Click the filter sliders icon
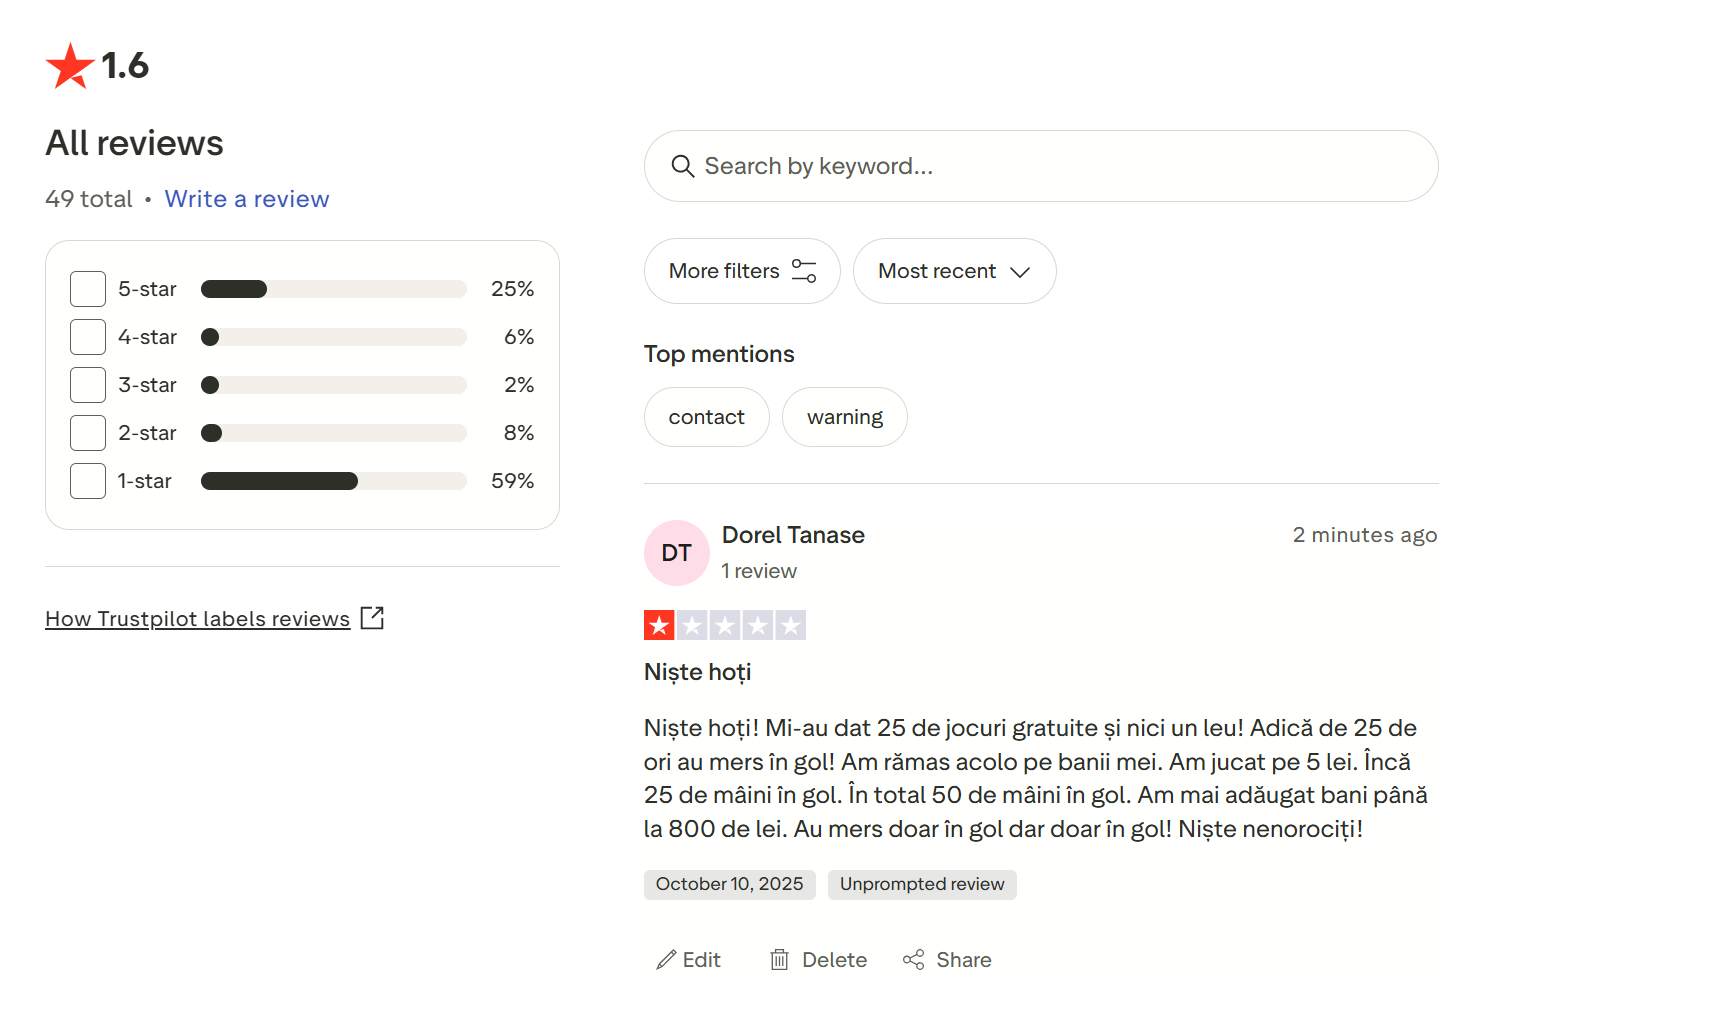 tap(804, 271)
